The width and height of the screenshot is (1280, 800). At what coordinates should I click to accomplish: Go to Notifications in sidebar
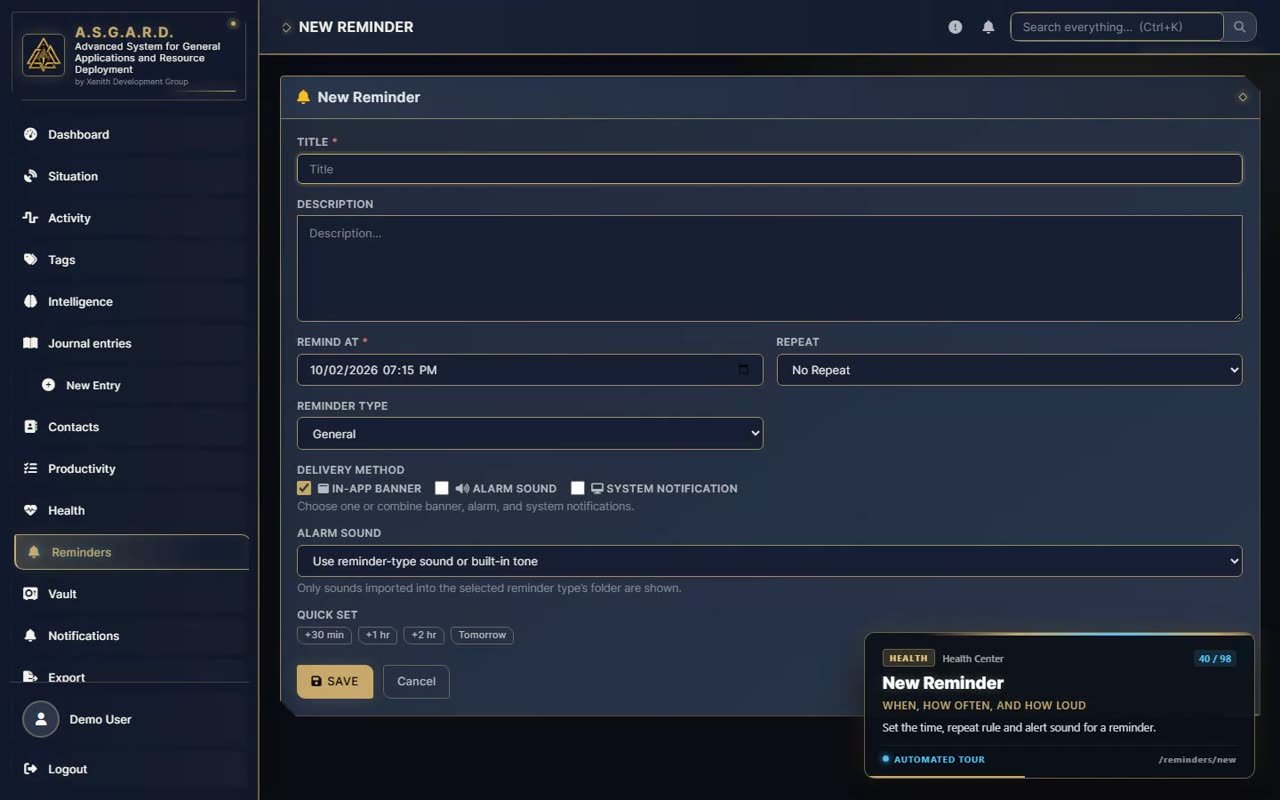(132, 636)
